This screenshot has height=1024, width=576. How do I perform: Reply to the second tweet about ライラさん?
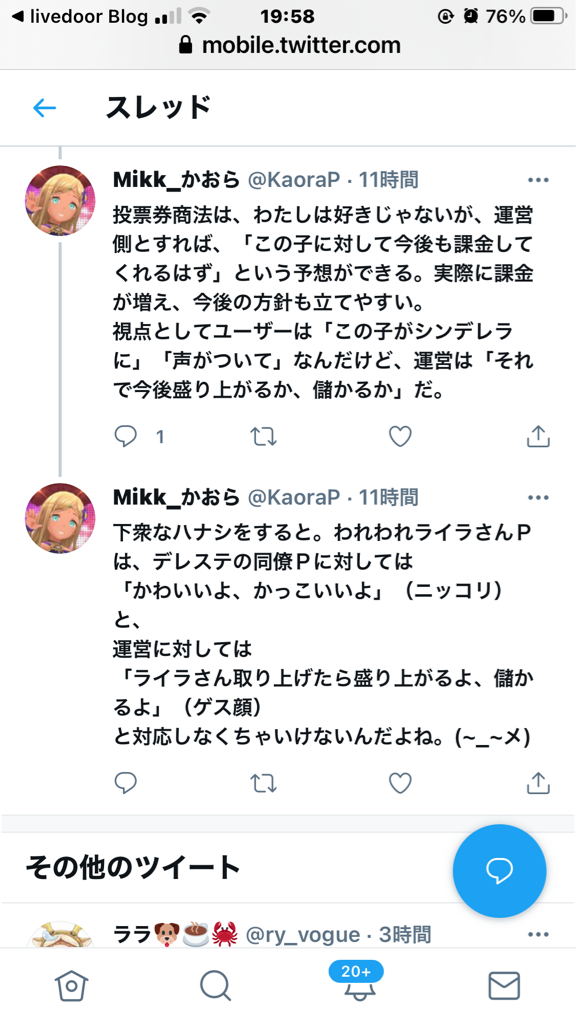(x=125, y=782)
